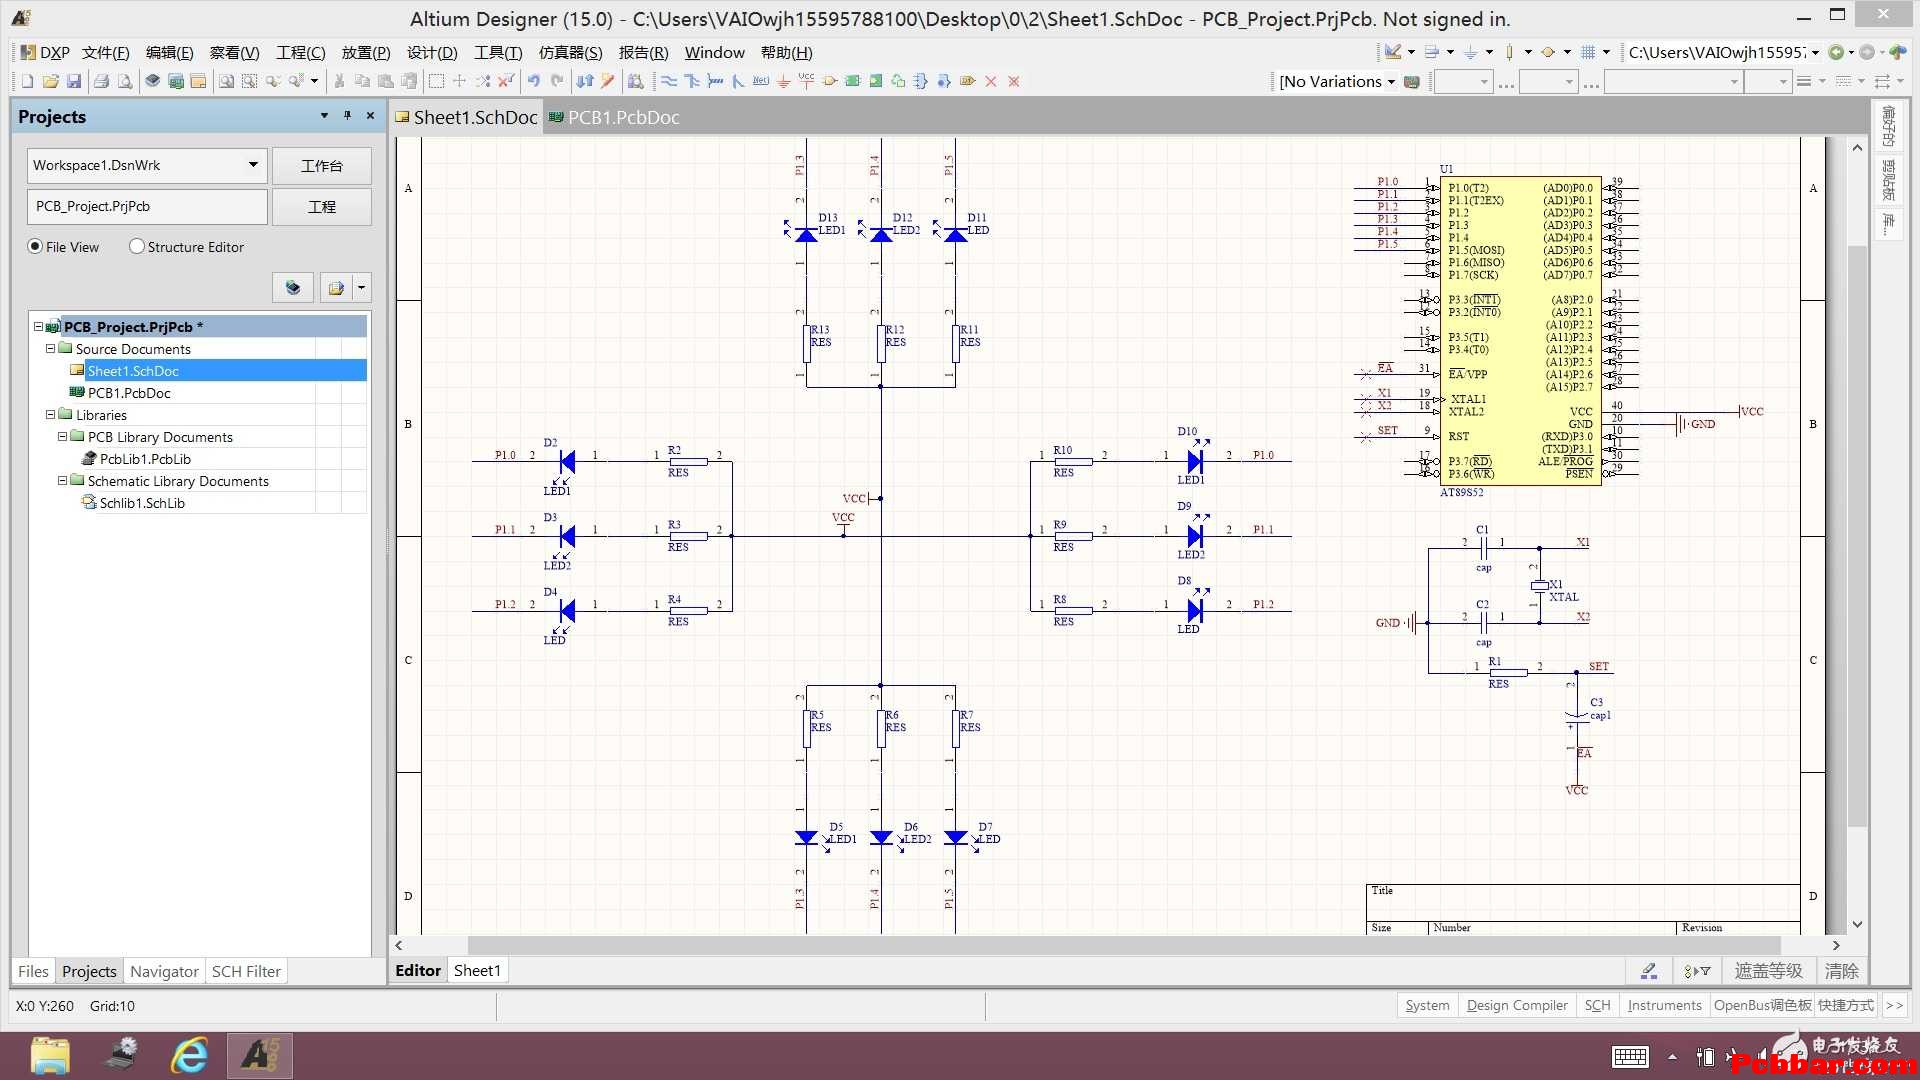
Task: Select the File View radio button
Action: [36, 247]
